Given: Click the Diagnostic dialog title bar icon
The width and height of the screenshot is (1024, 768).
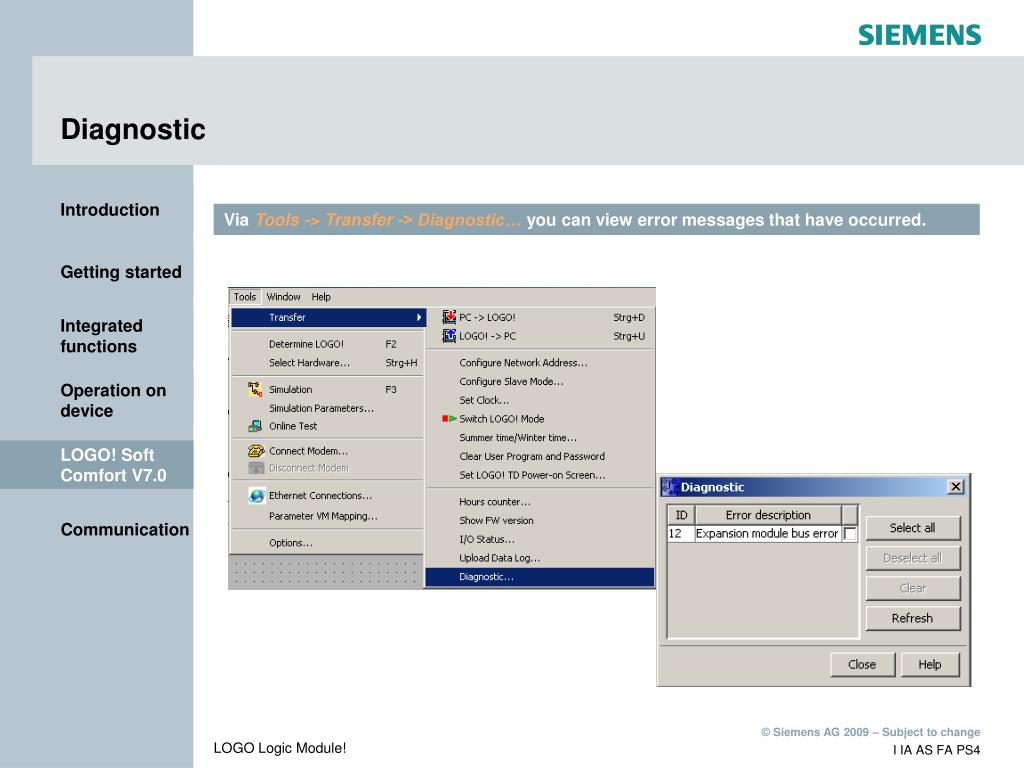Looking at the screenshot, I should coord(669,487).
